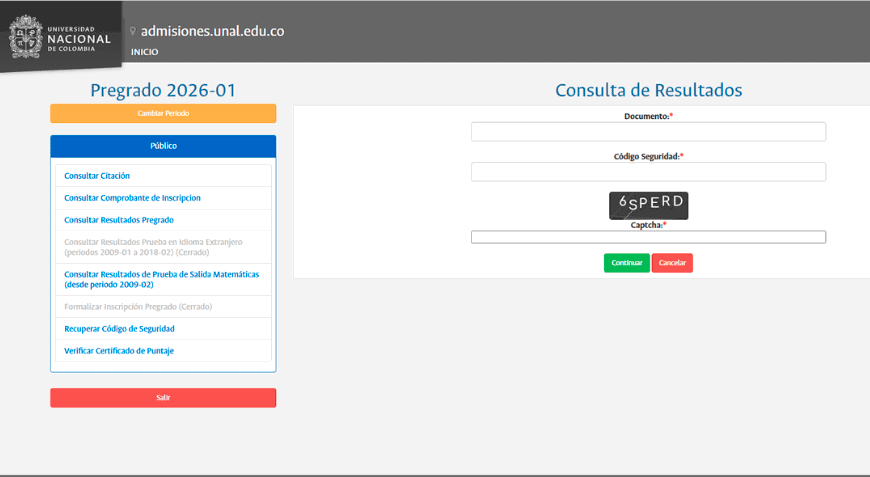This screenshot has height=477, width=870.
Task: Go to Consultar Resultados Pregrado
Action: coord(119,220)
